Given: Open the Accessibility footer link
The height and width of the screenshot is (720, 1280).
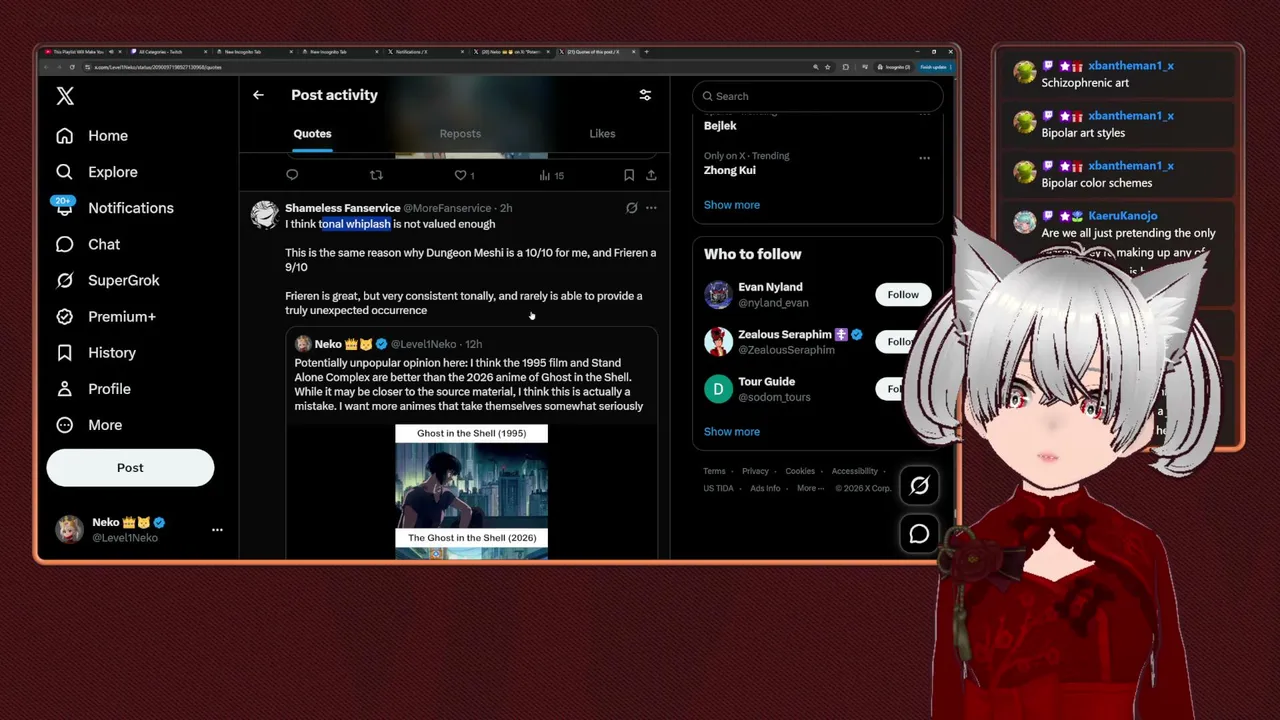Looking at the screenshot, I should pos(855,471).
